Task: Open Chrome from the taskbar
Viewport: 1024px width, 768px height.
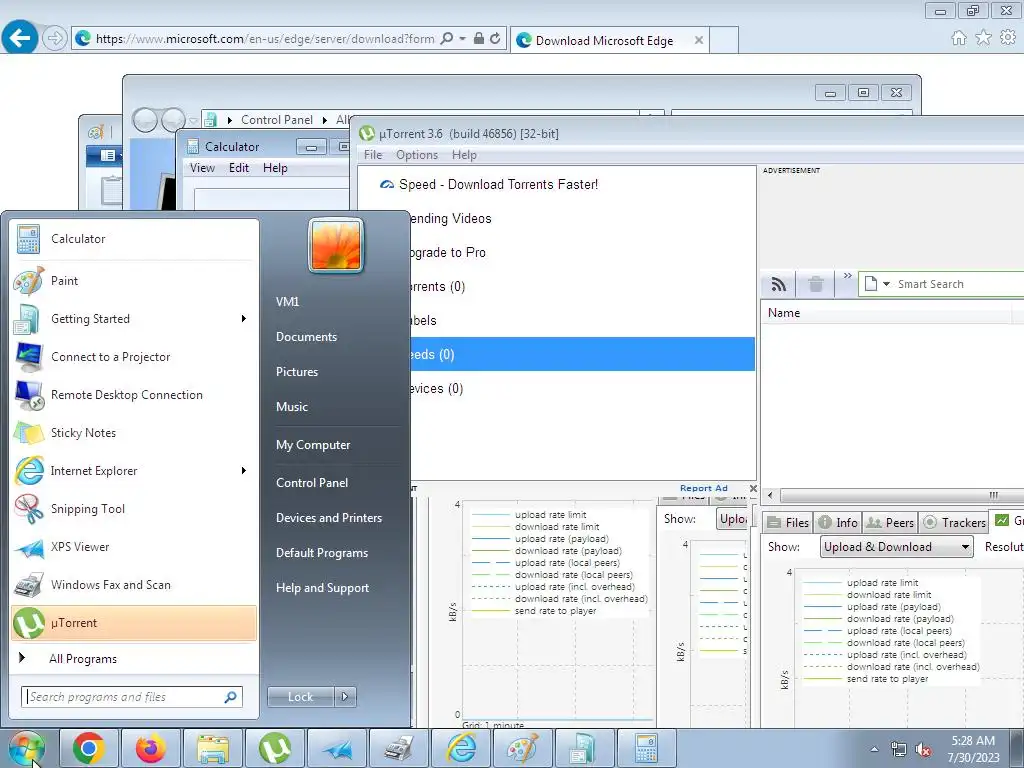Action: [89, 748]
